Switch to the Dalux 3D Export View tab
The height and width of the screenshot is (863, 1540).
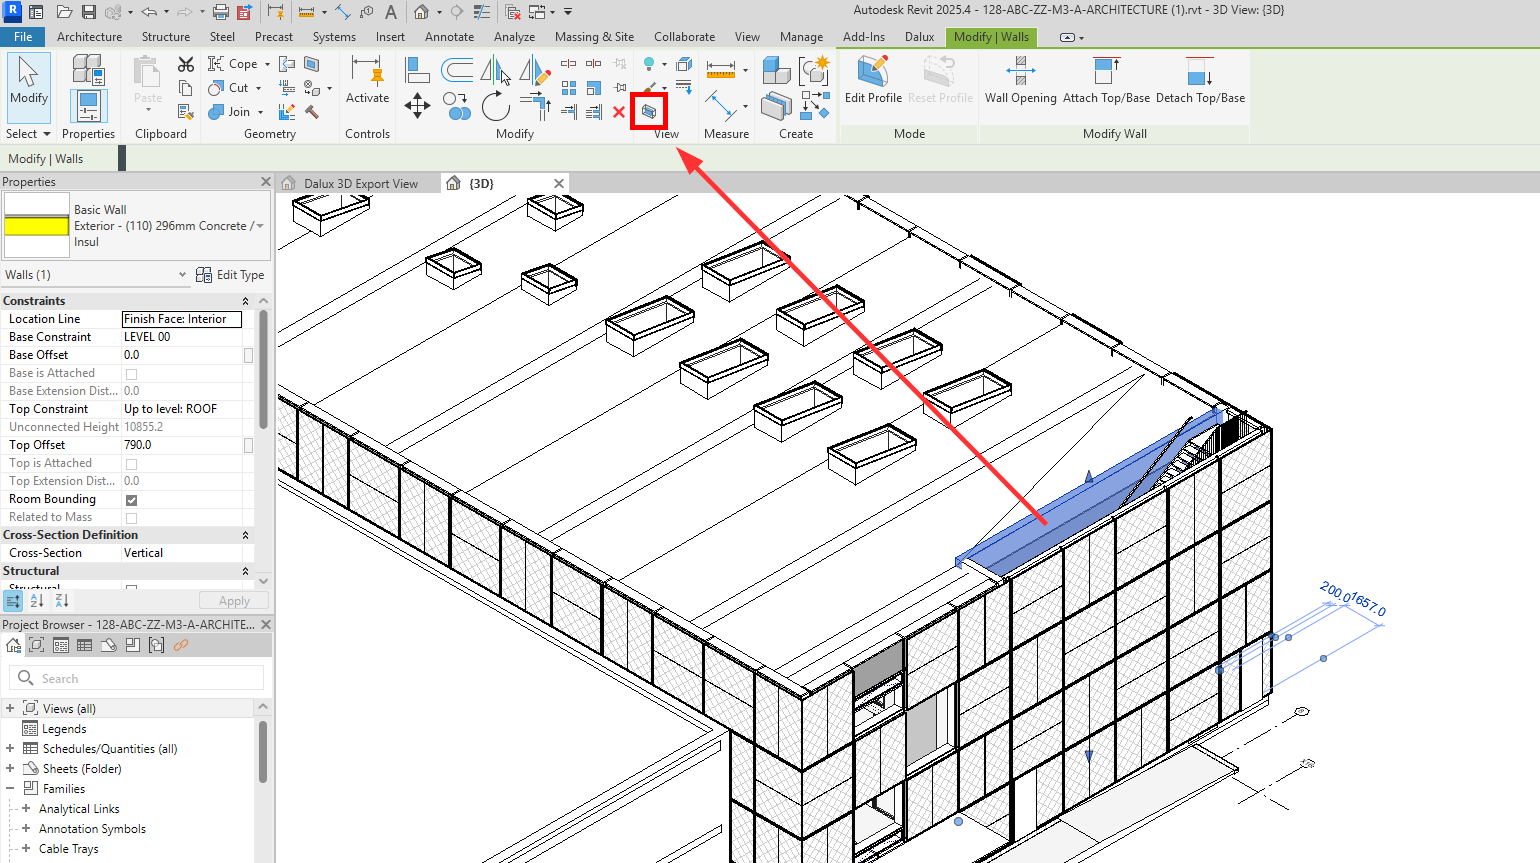click(x=360, y=184)
